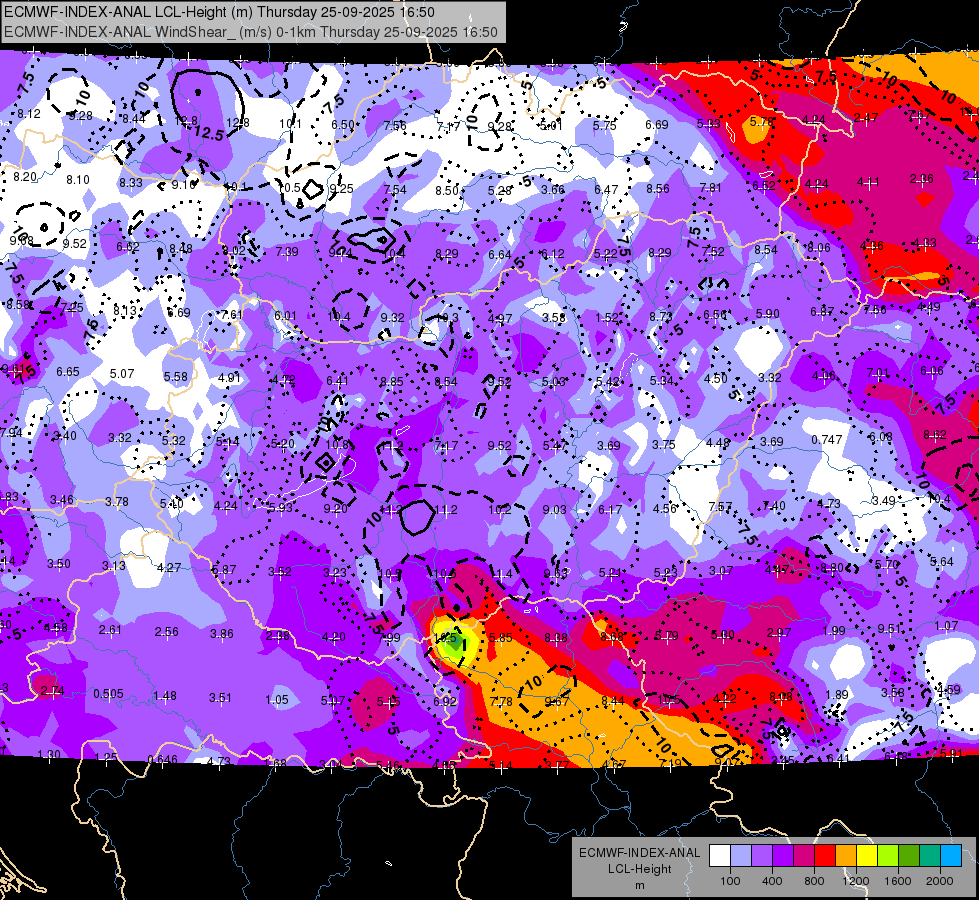Click the orange legend swatch
Image resolution: width=979 pixels, height=900 pixels.
coord(846,855)
